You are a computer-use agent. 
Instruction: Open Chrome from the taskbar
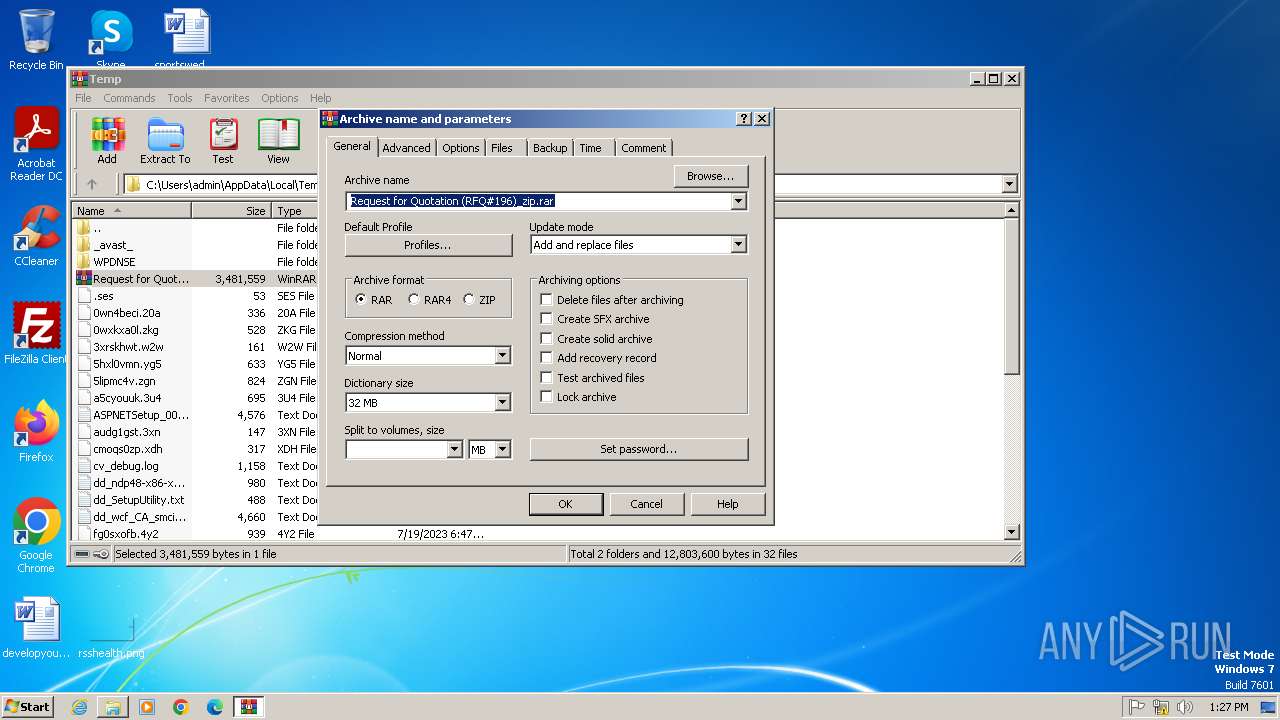pos(181,707)
